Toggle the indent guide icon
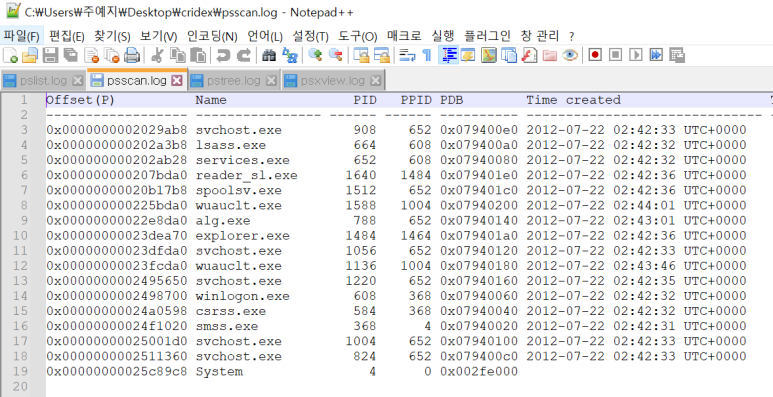This screenshot has height=397, width=773. pyautogui.click(x=448, y=55)
